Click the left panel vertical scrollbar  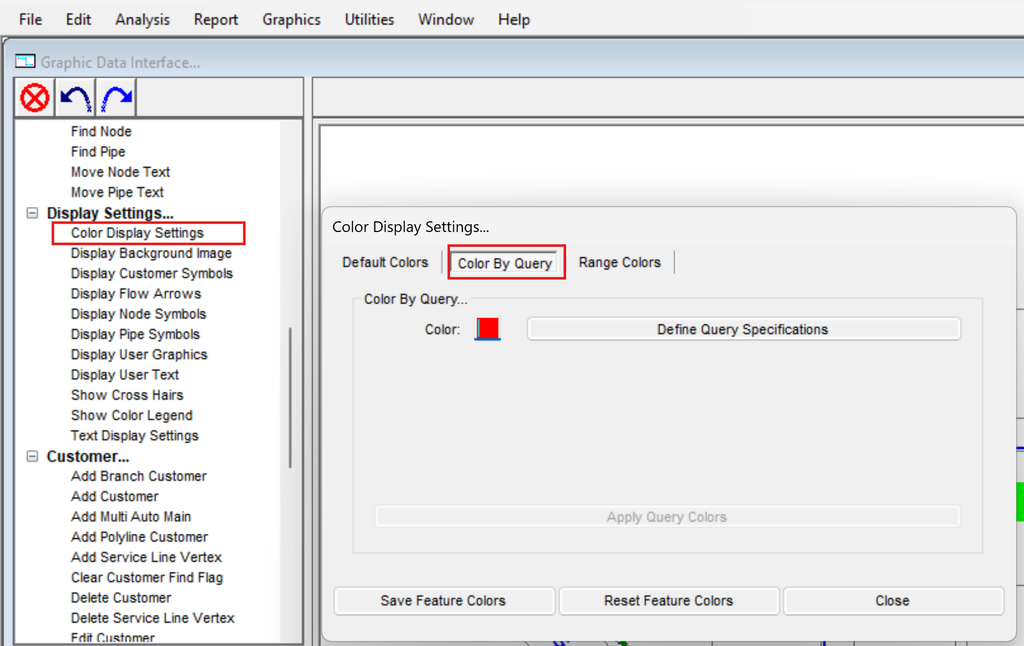(290, 397)
